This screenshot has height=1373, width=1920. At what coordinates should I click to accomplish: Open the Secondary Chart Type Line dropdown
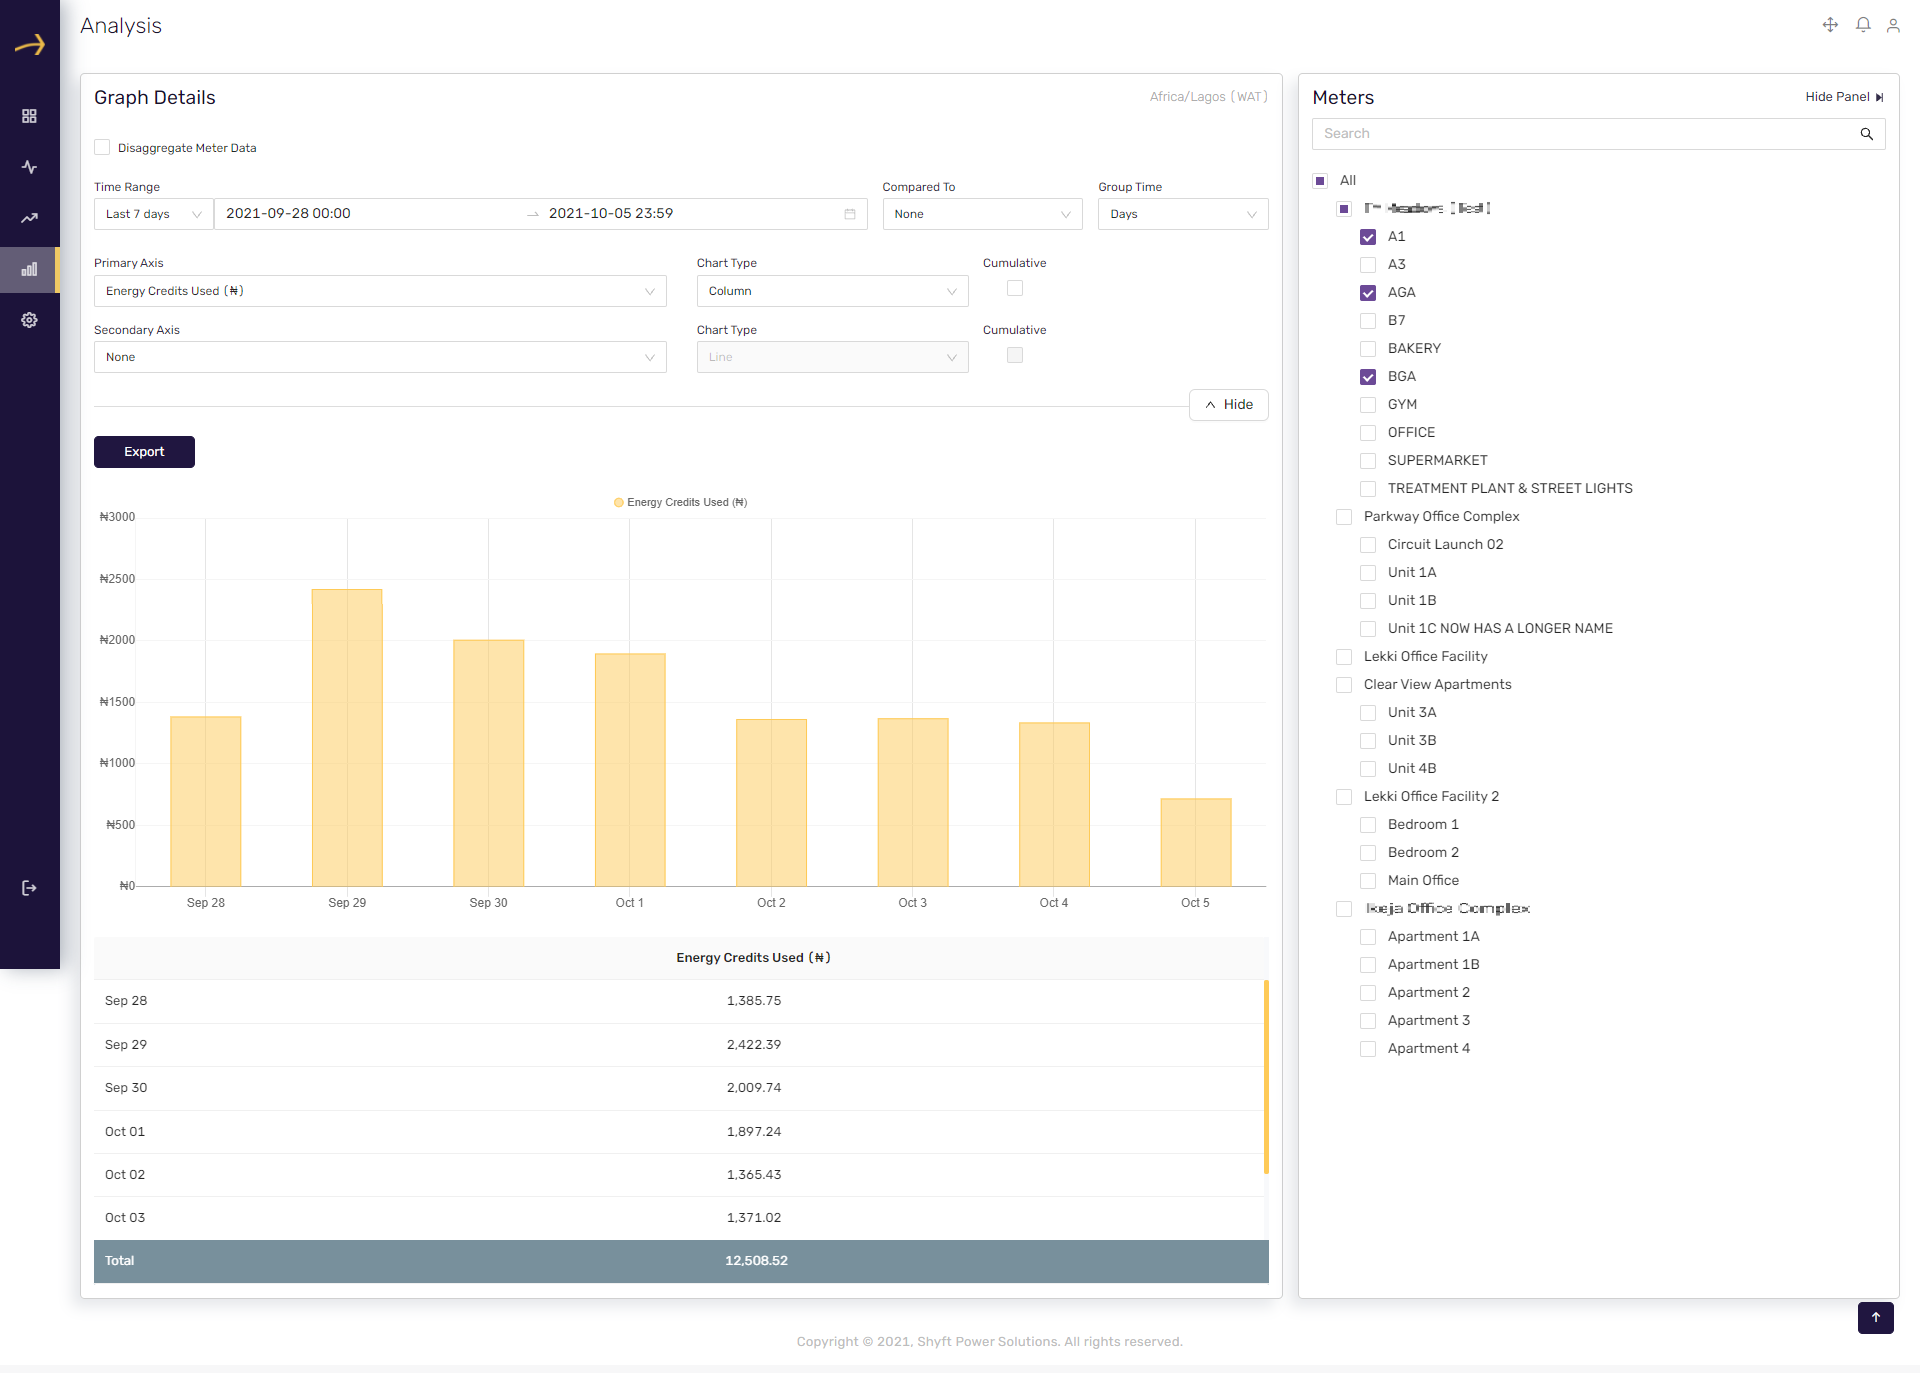coord(832,357)
